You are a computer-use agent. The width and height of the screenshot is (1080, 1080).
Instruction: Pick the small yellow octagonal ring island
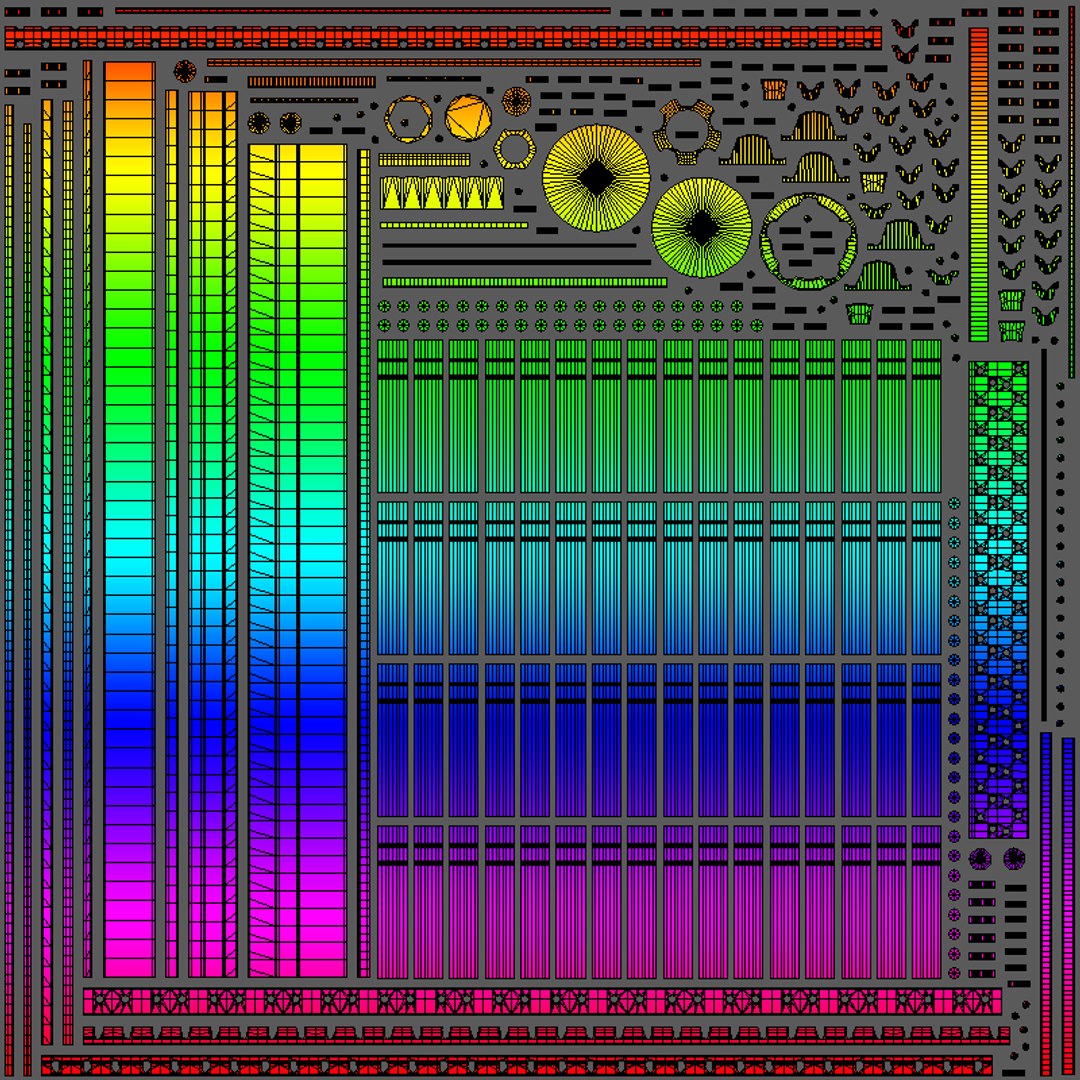click(515, 149)
